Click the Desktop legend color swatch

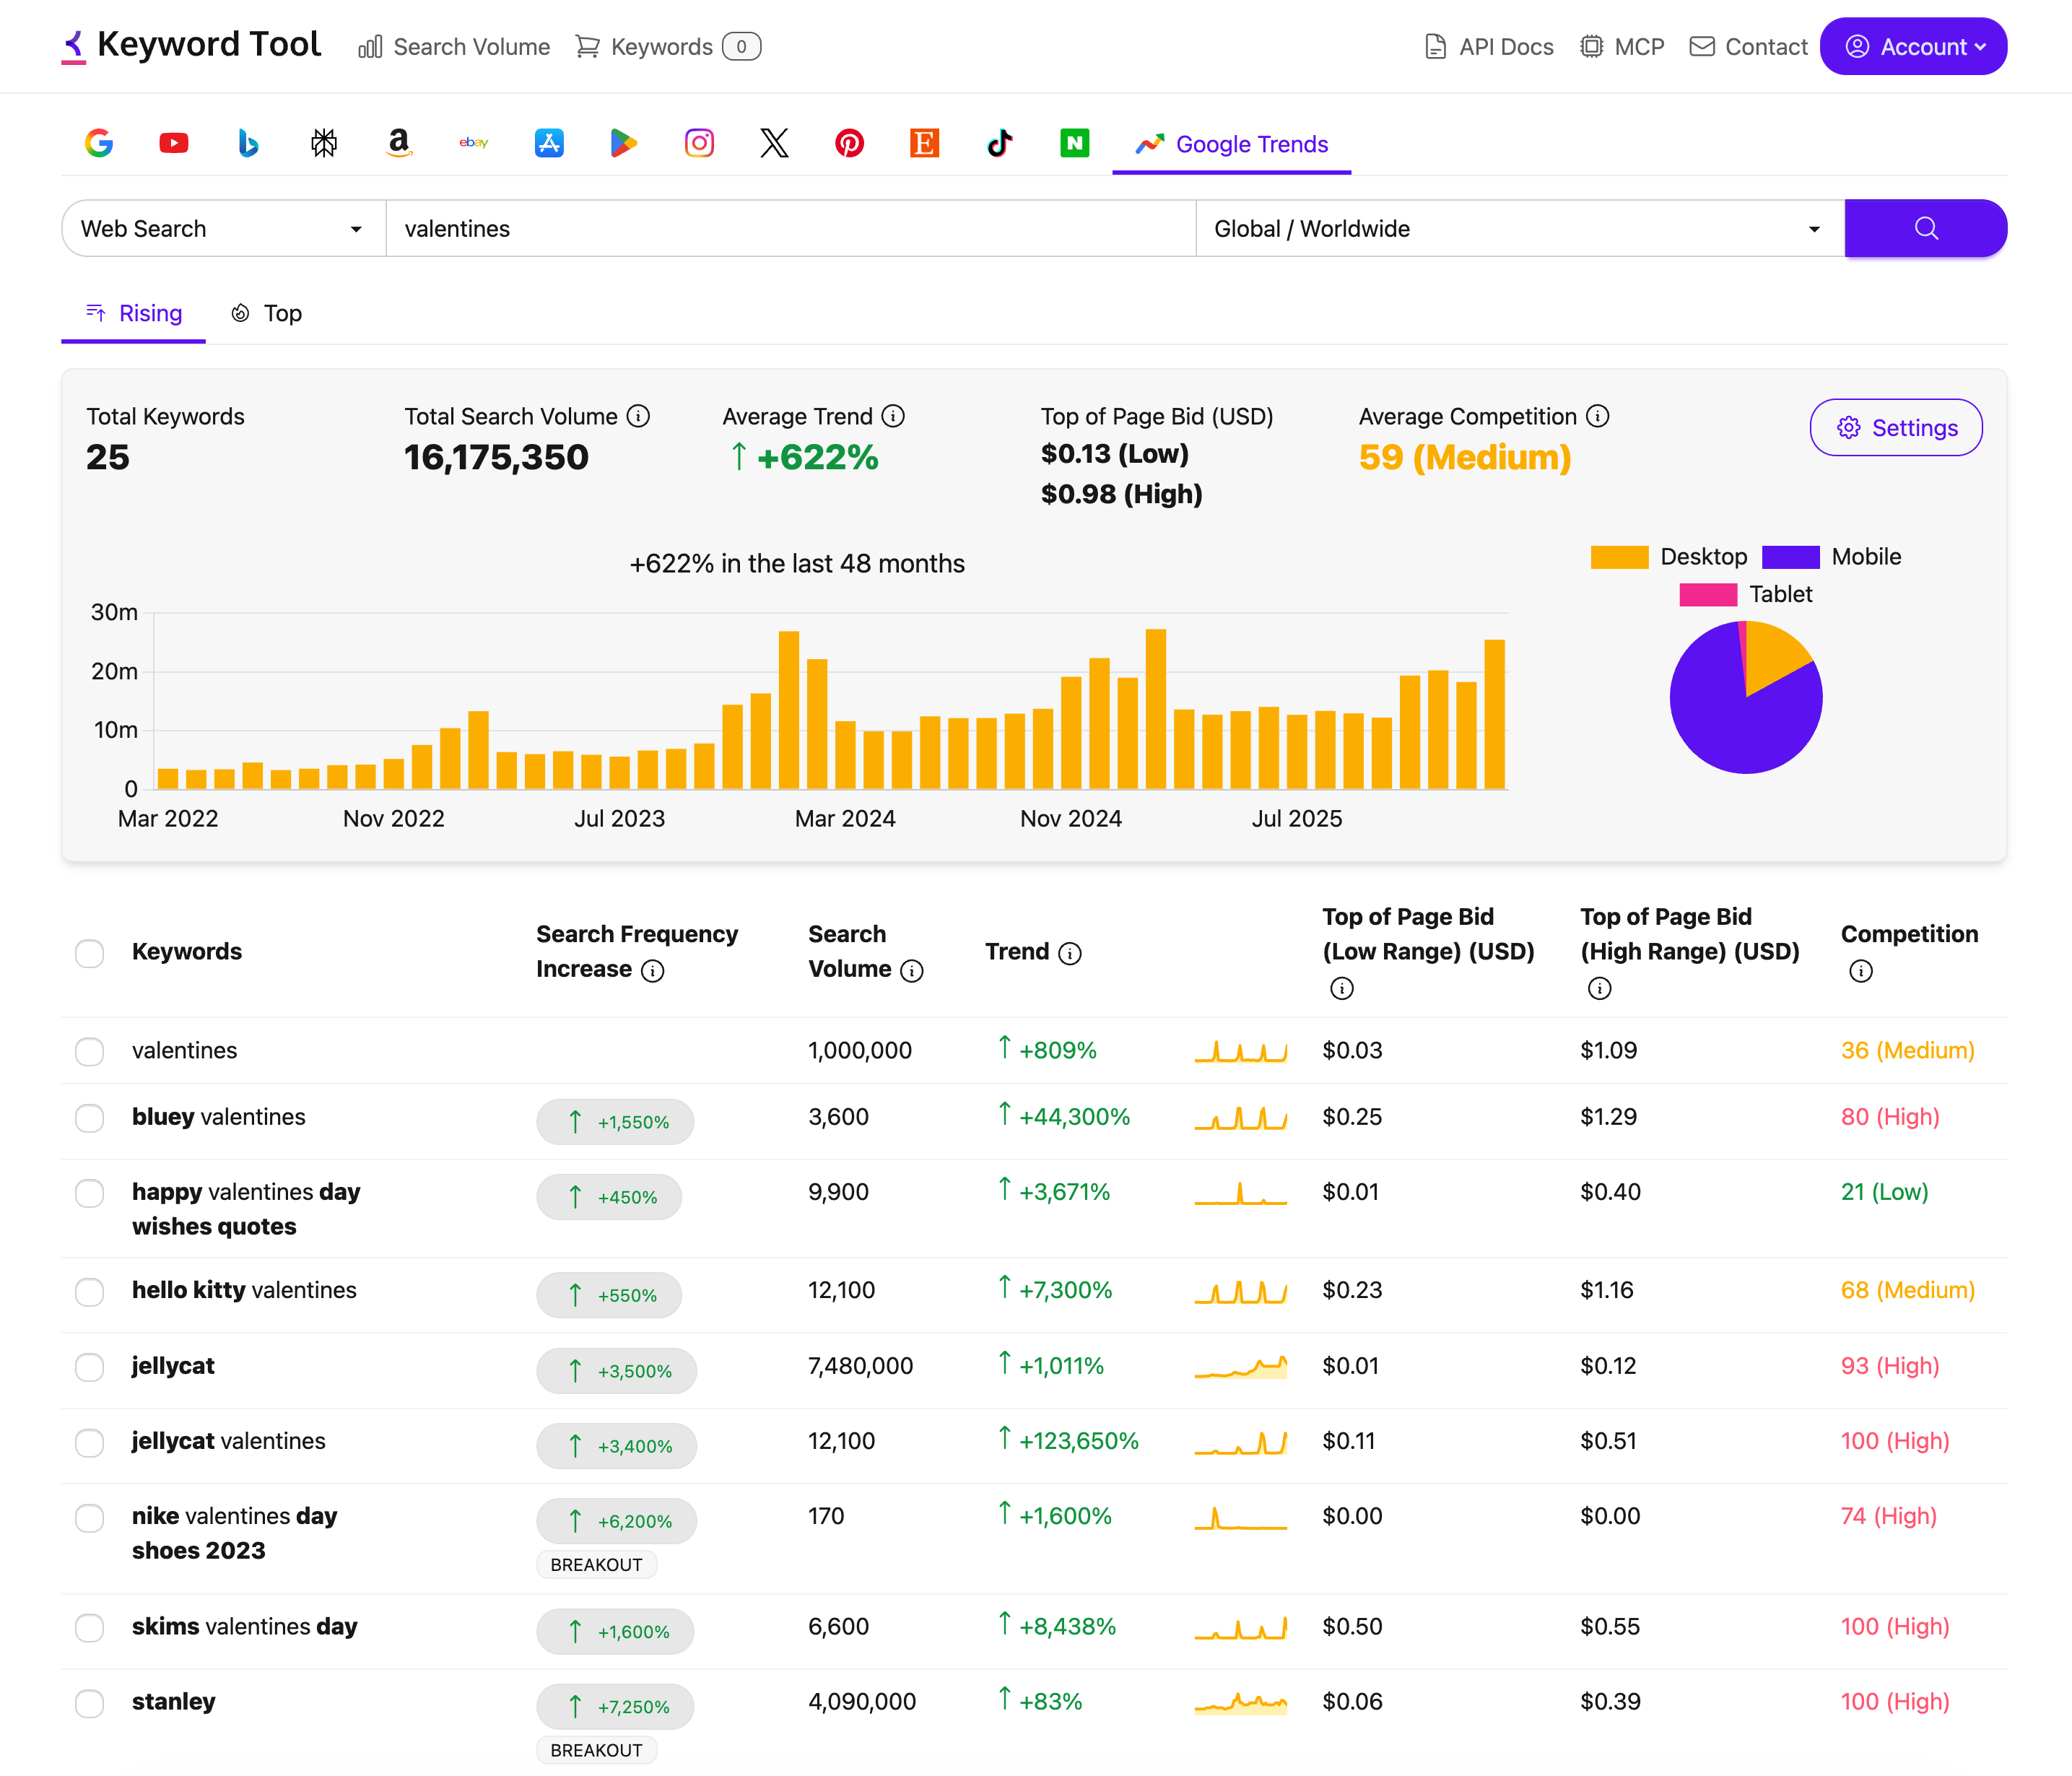point(1619,557)
